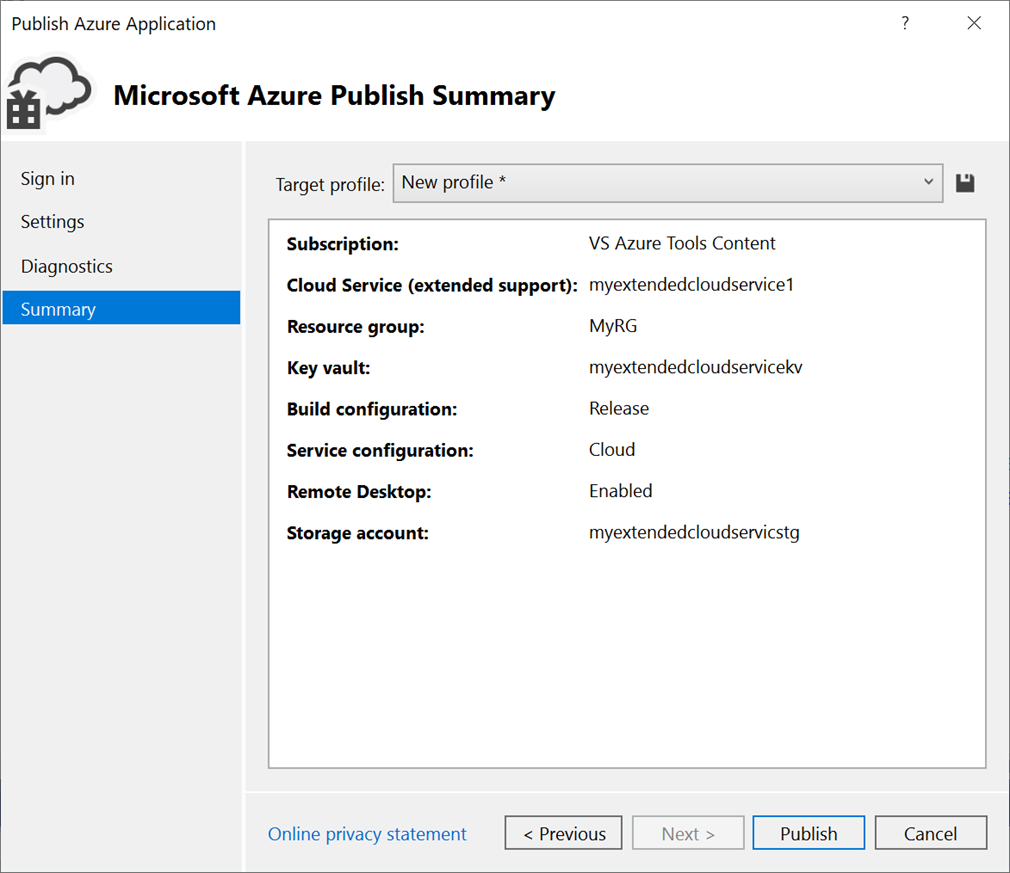Expand the New profile combo box chevron
This screenshot has width=1010, height=873.
coord(929,183)
